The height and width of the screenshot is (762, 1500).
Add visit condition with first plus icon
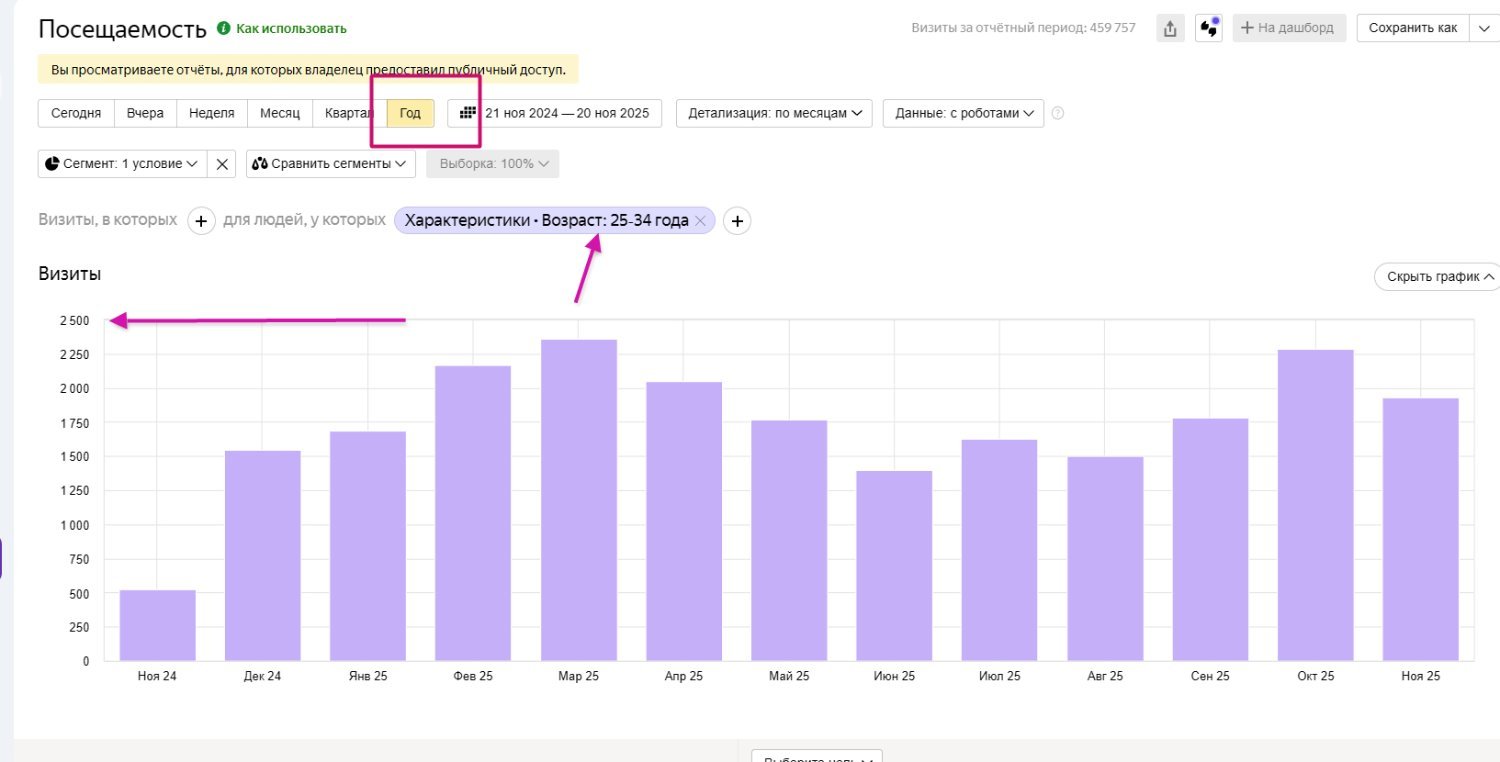201,221
